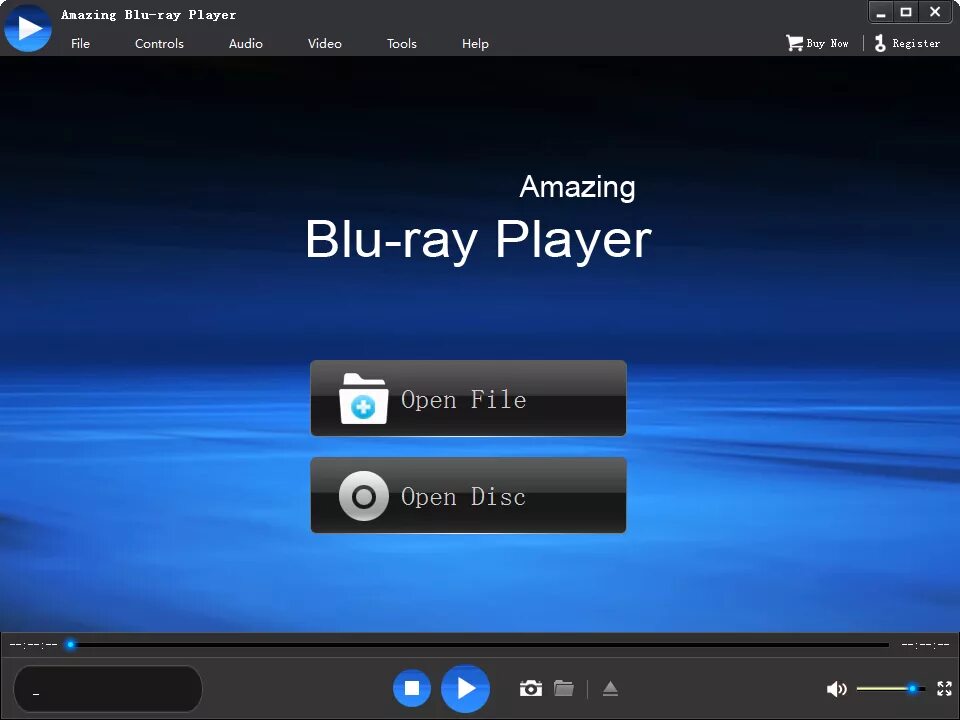Minimize the player window

[x=881, y=12]
